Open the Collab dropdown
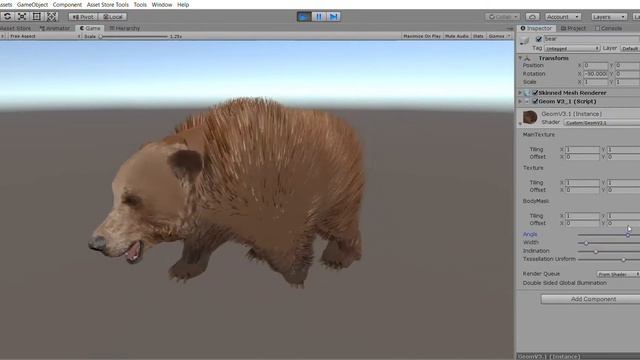 click(x=502, y=17)
